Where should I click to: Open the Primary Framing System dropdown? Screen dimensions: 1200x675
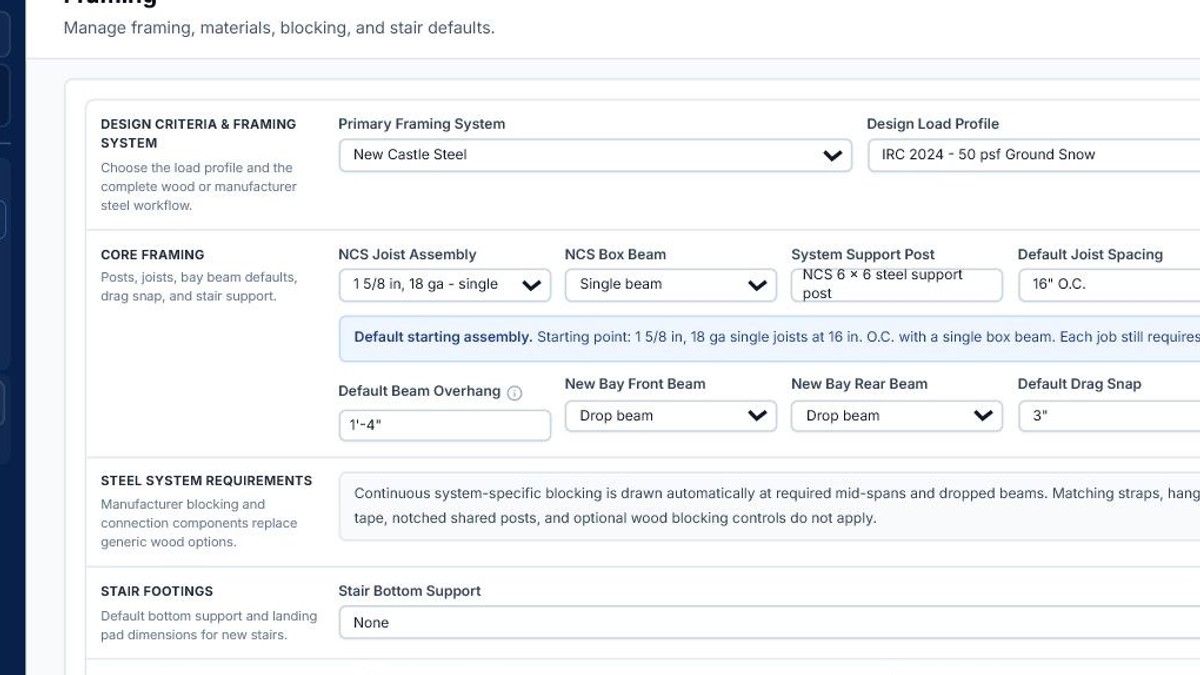pyautogui.click(x=595, y=155)
